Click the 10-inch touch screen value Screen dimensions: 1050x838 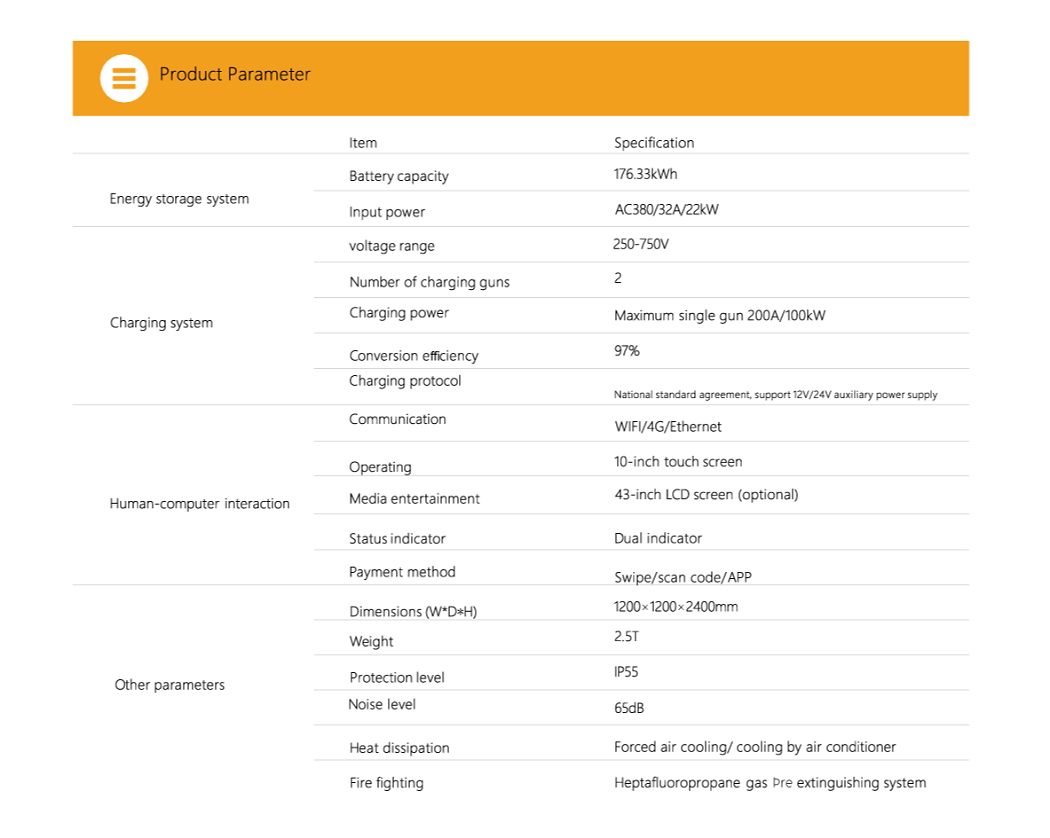pyautogui.click(x=678, y=462)
